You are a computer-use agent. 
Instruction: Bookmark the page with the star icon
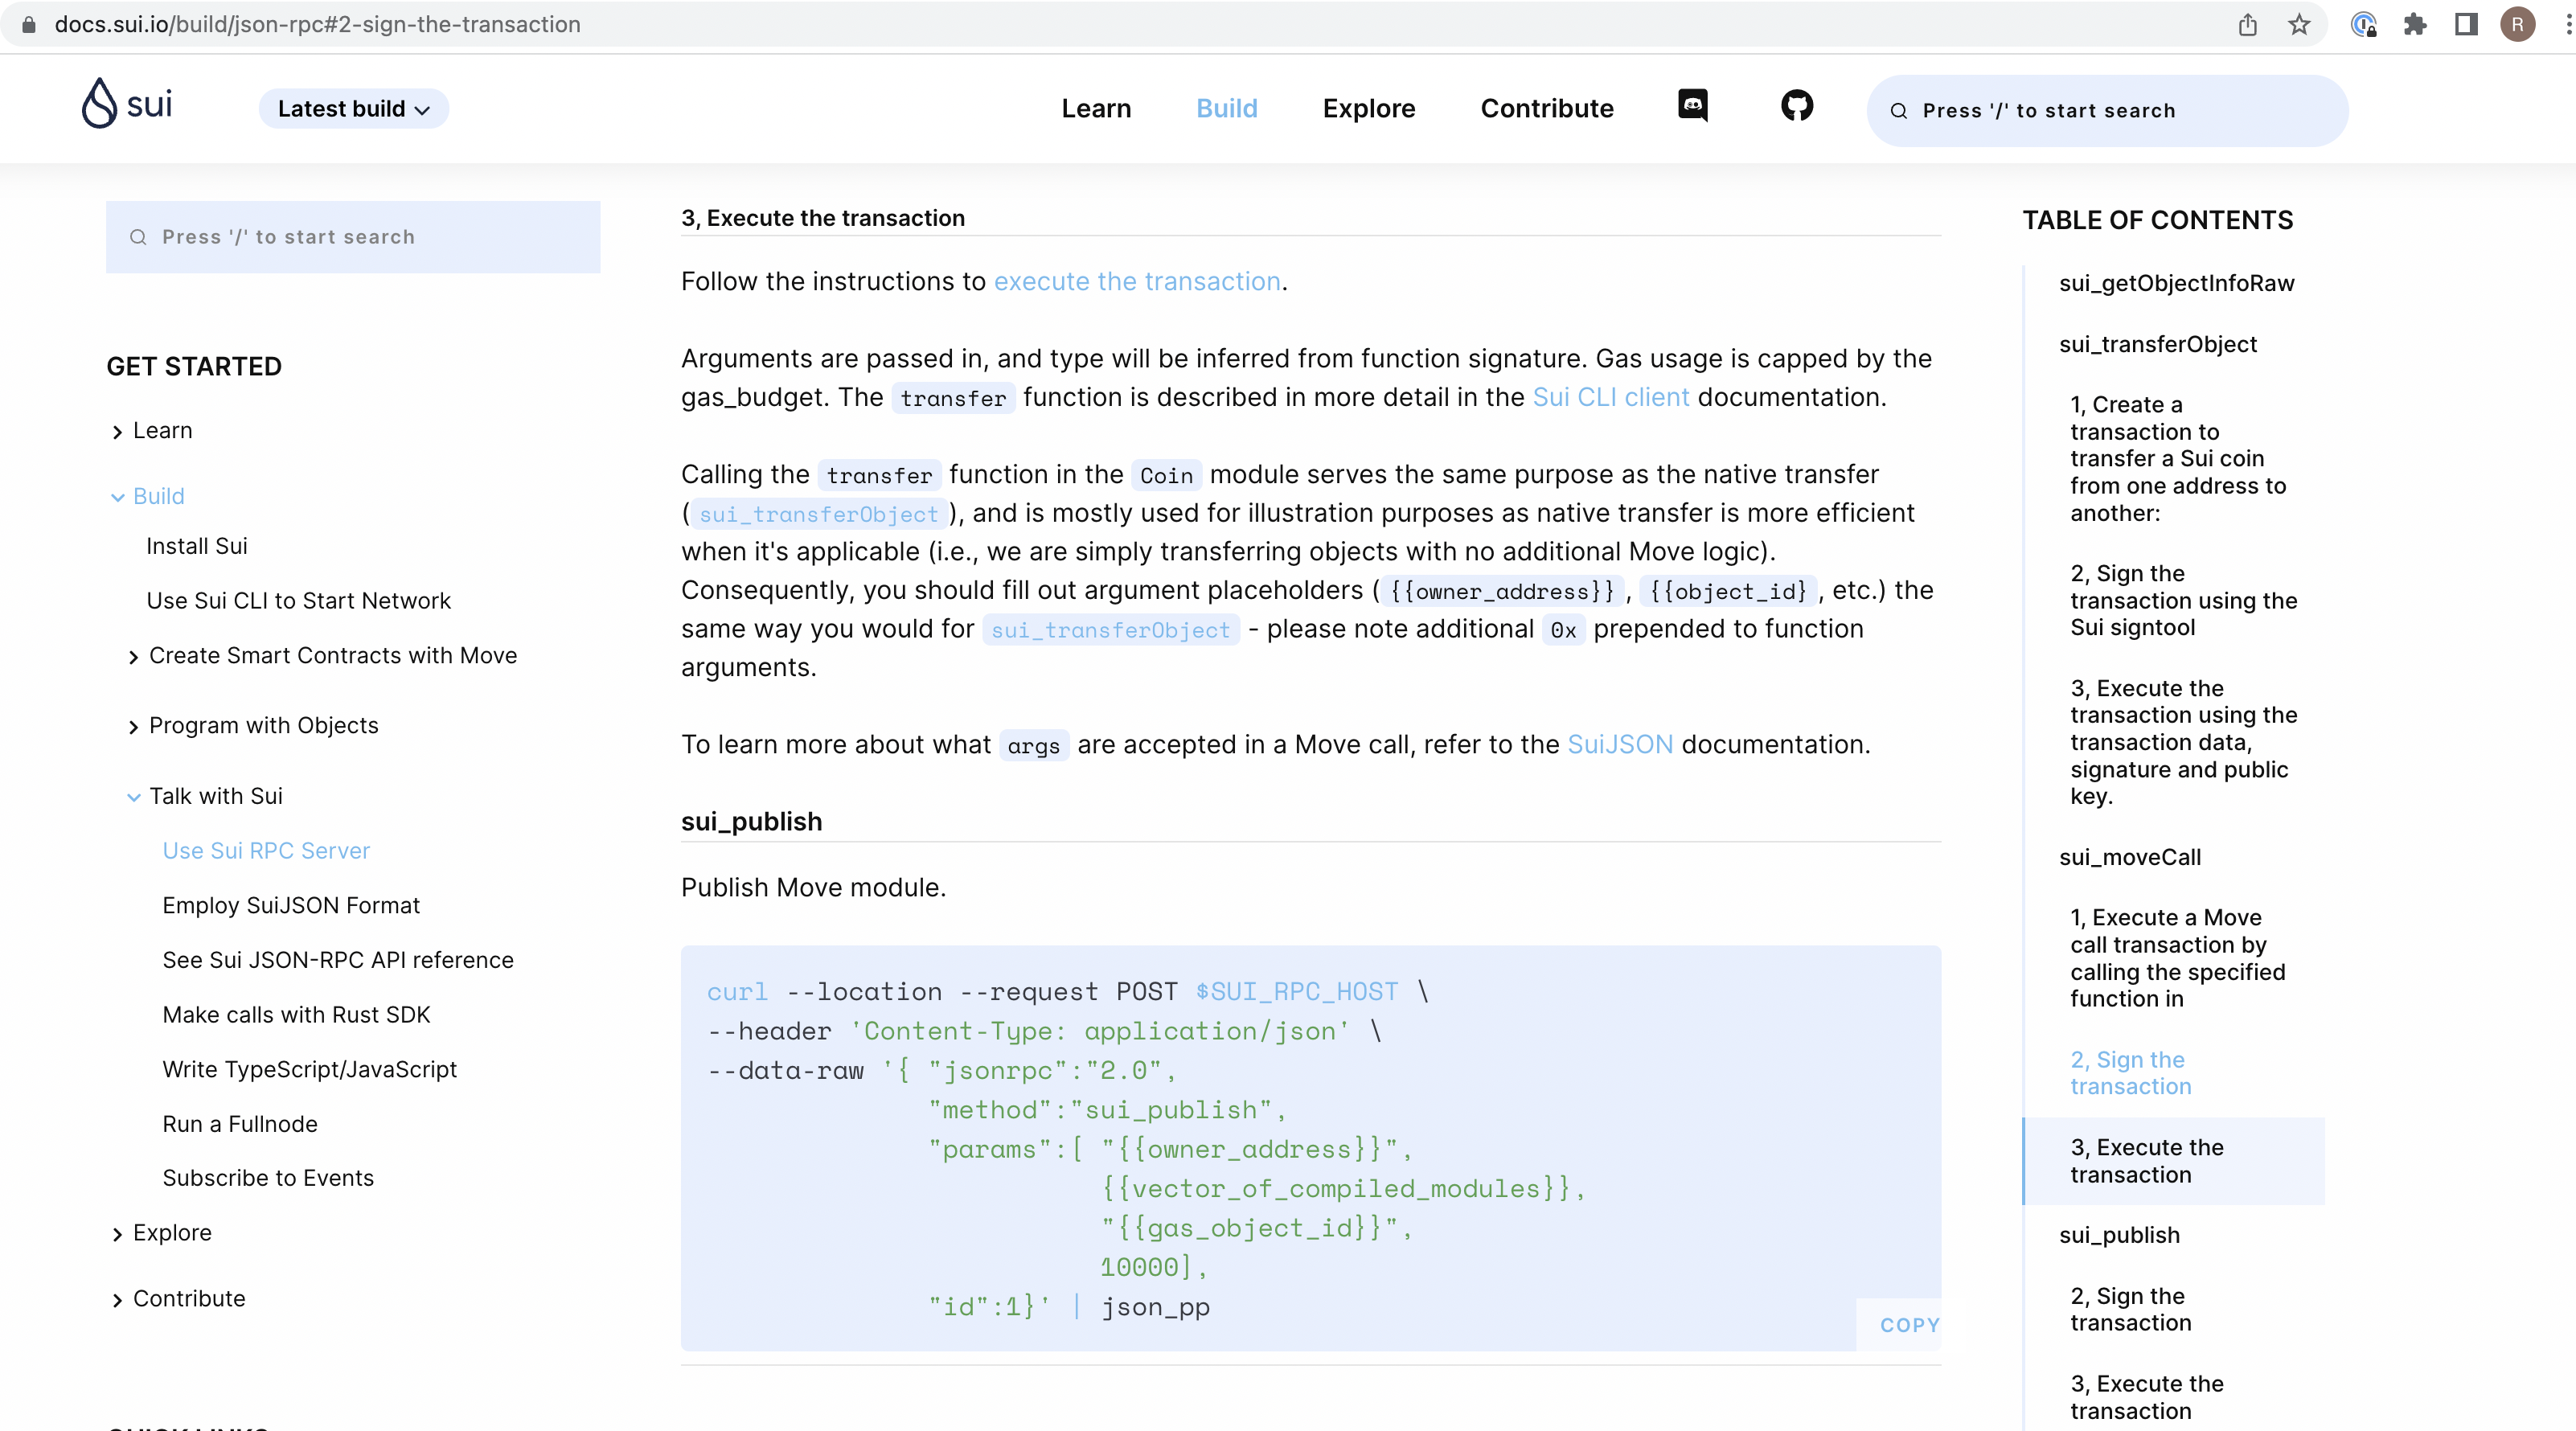pos(2299,24)
